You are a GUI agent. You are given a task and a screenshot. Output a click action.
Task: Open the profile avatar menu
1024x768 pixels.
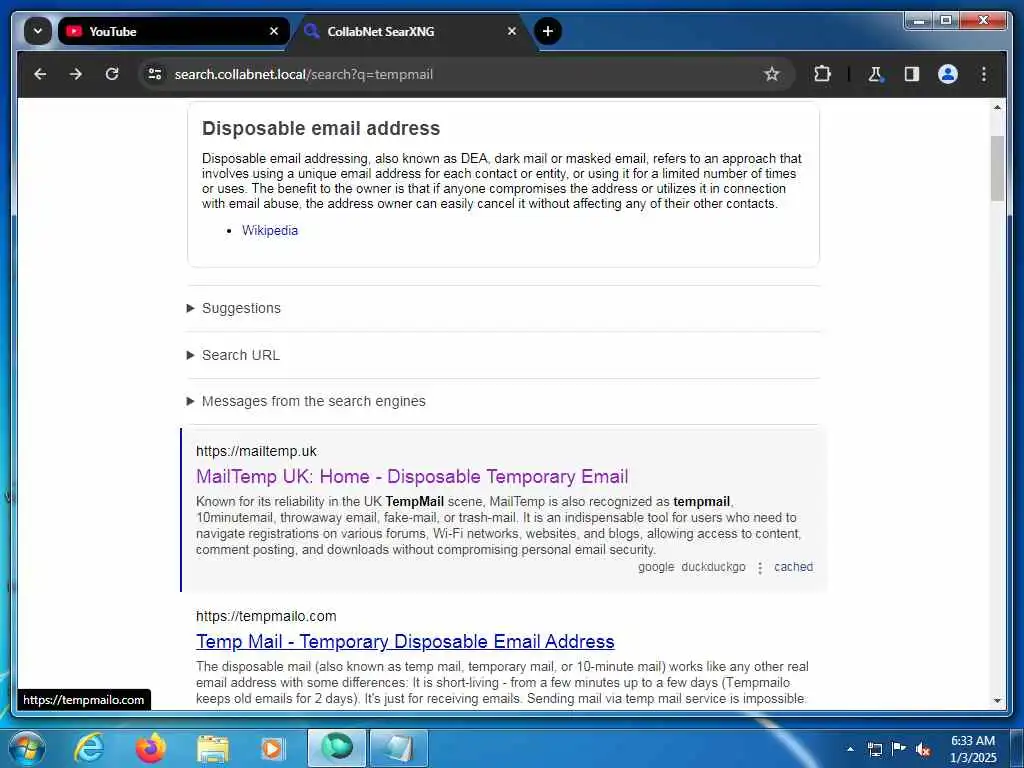click(x=948, y=74)
